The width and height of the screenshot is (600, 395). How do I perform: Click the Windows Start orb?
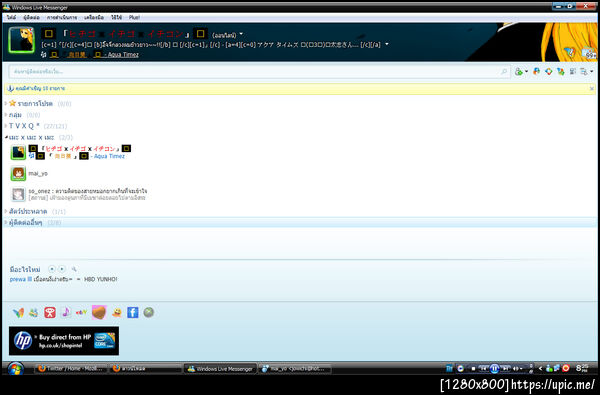click(x=15, y=369)
